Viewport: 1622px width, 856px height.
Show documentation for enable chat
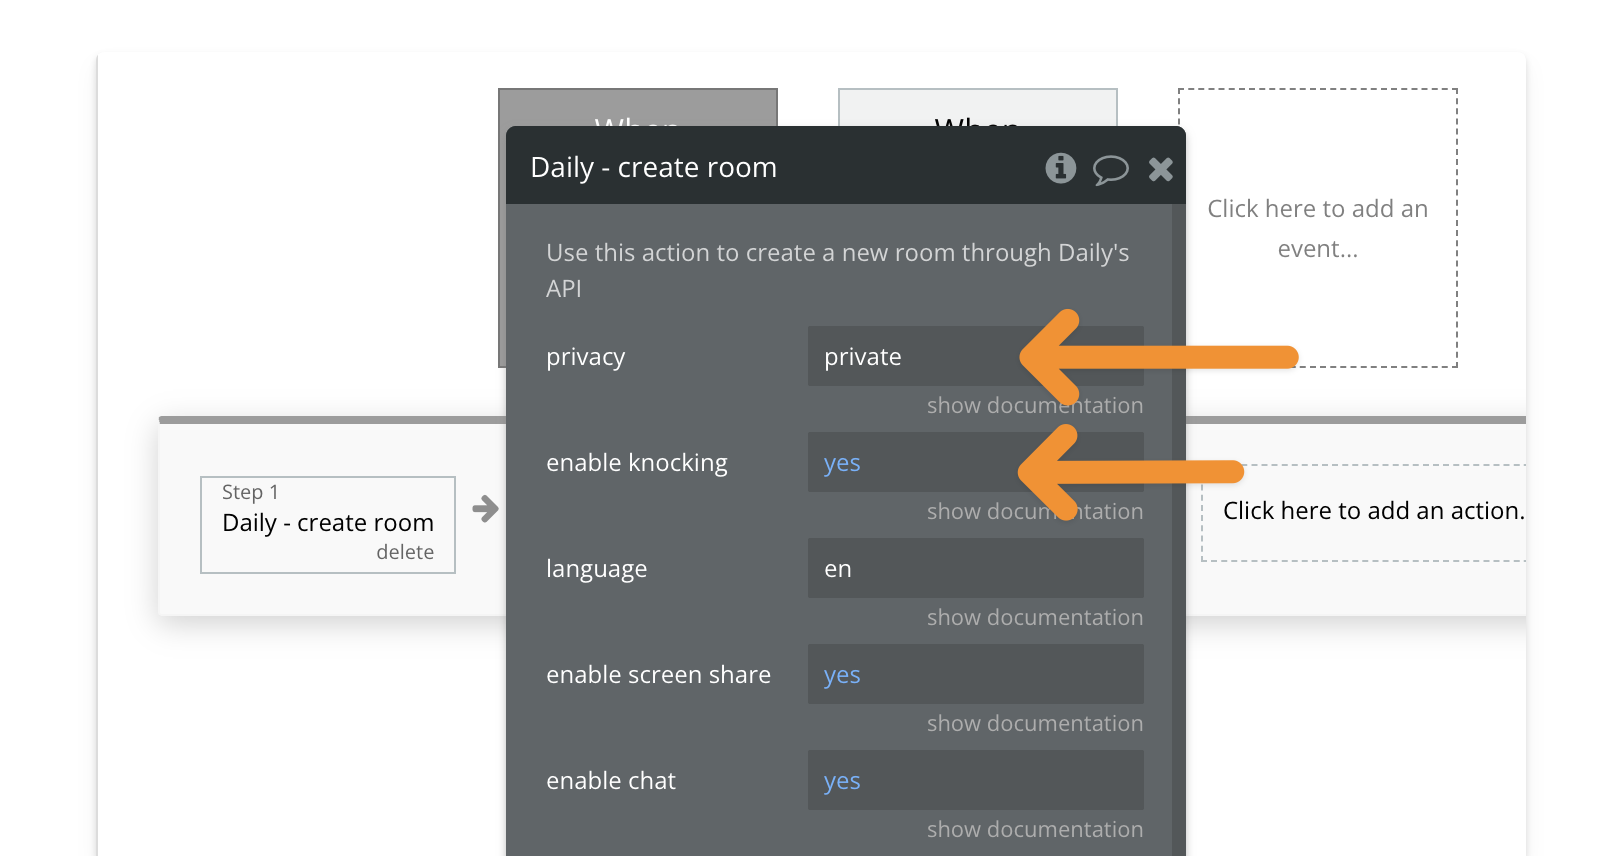tap(1034, 829)
